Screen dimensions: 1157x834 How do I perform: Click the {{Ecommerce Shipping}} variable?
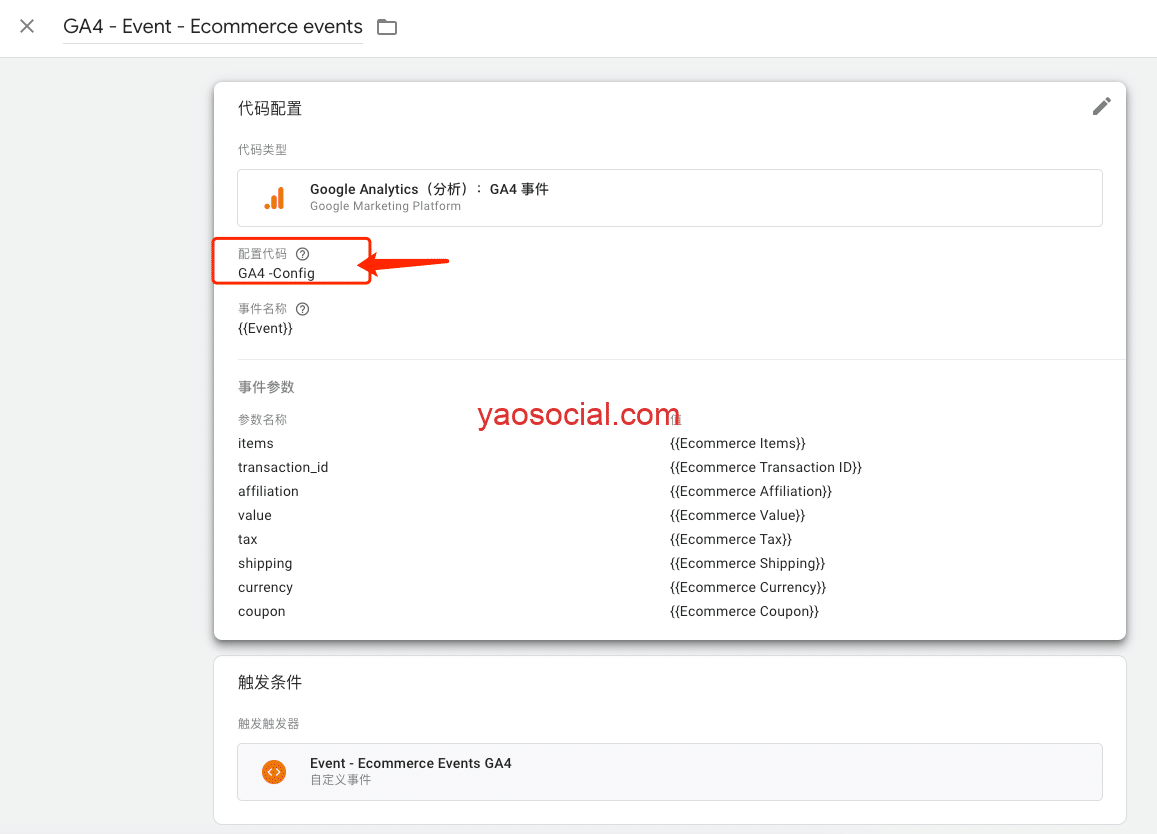click(747, 563)
